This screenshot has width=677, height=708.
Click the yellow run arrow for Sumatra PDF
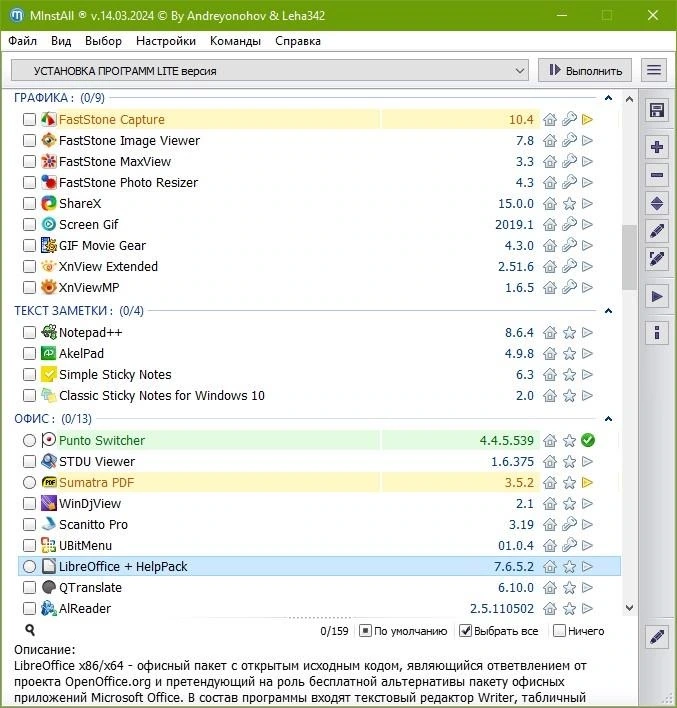tap(587, 483)
